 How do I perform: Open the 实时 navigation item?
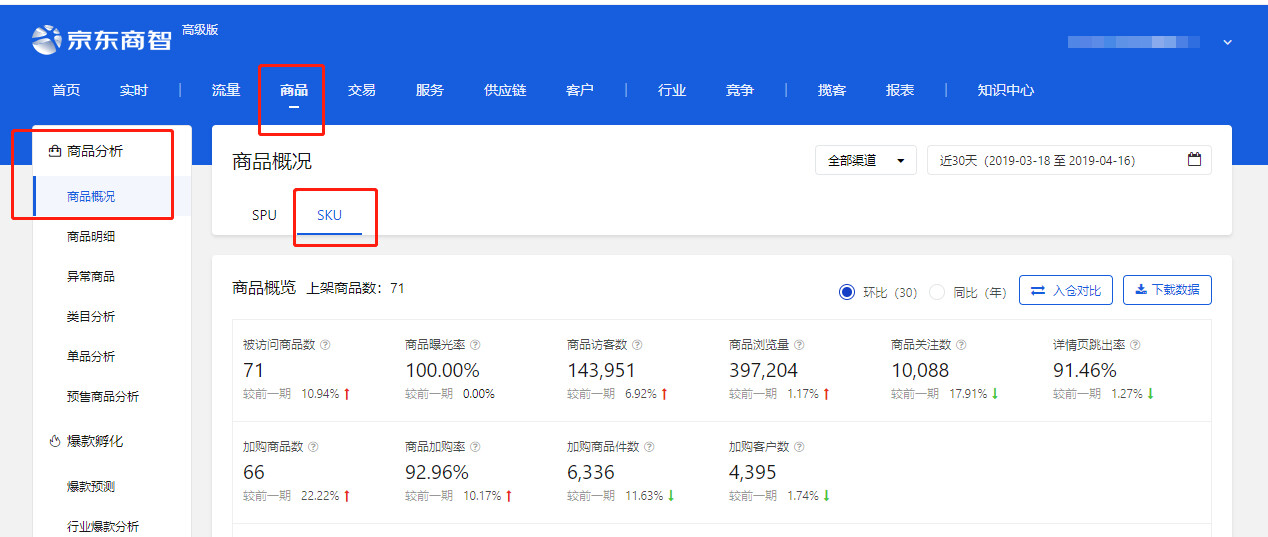134,90
